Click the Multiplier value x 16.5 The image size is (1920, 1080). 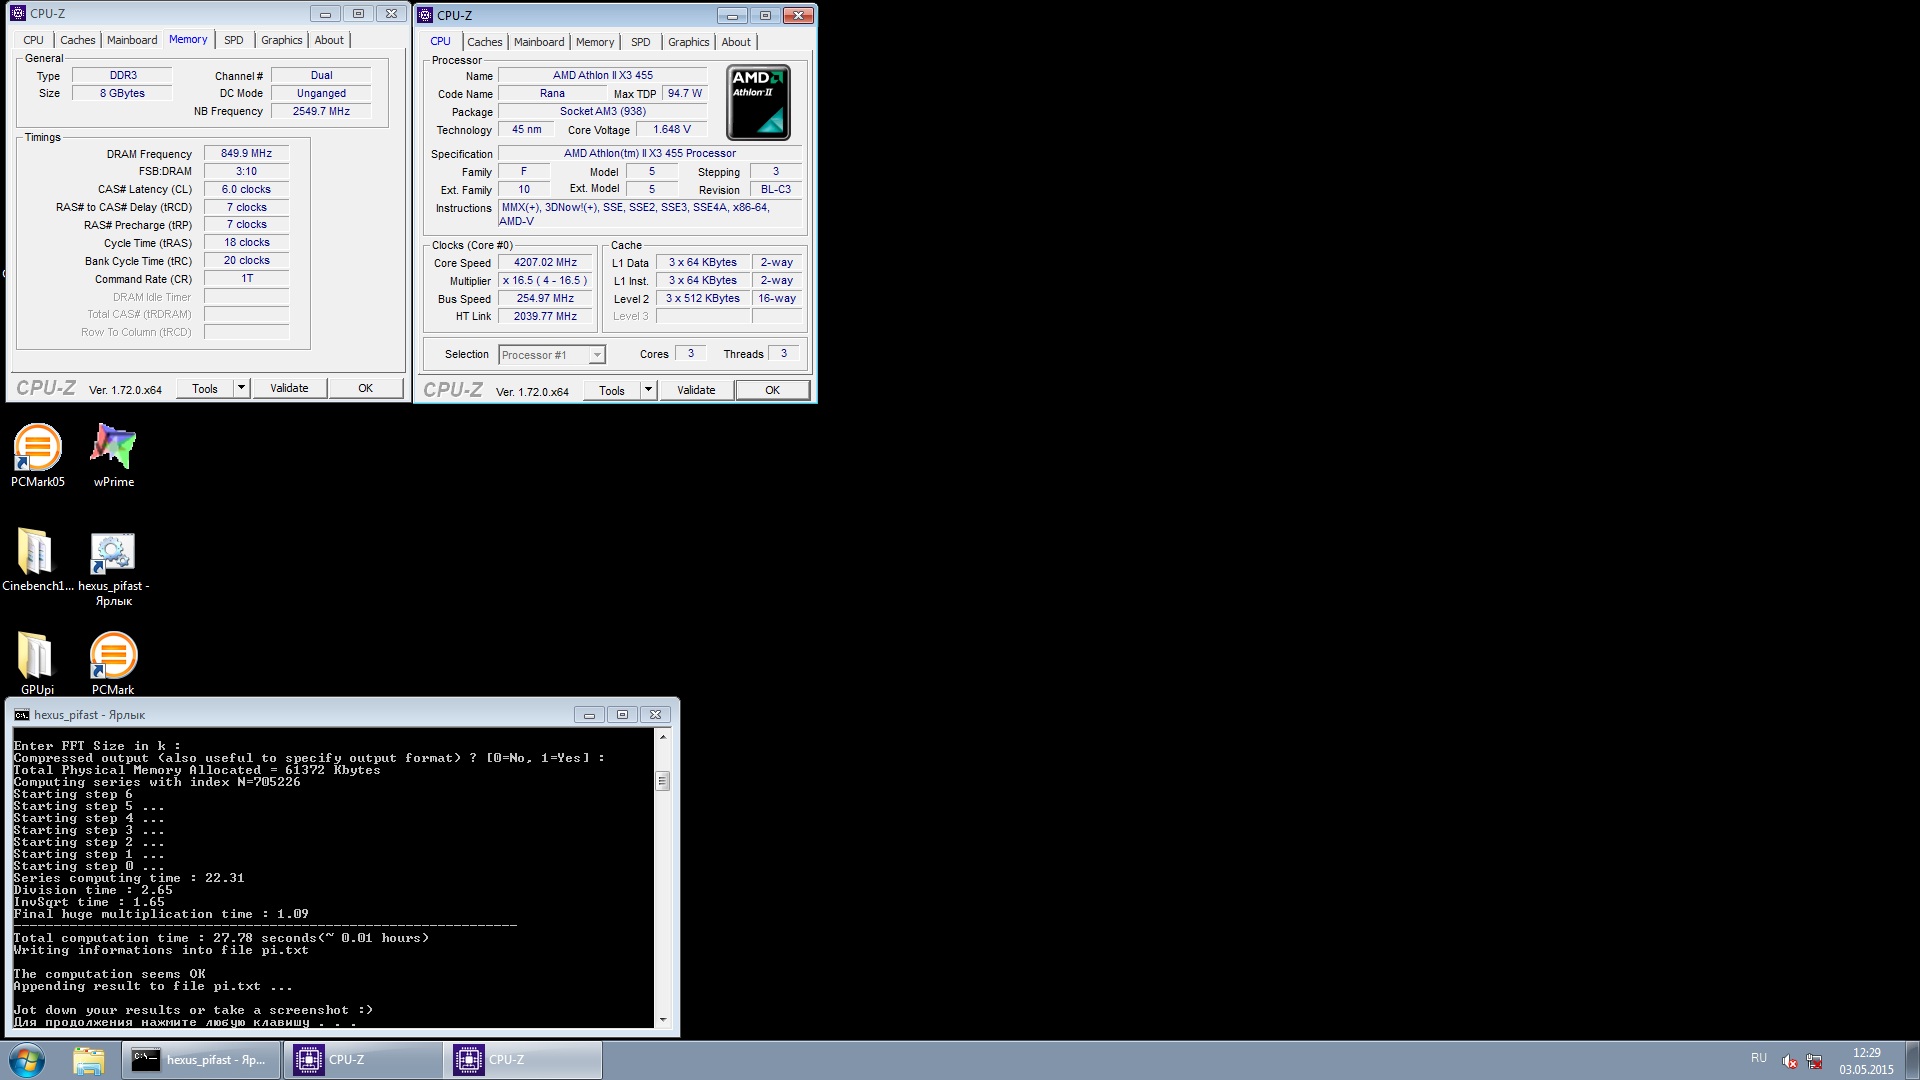tap(545, 280)
